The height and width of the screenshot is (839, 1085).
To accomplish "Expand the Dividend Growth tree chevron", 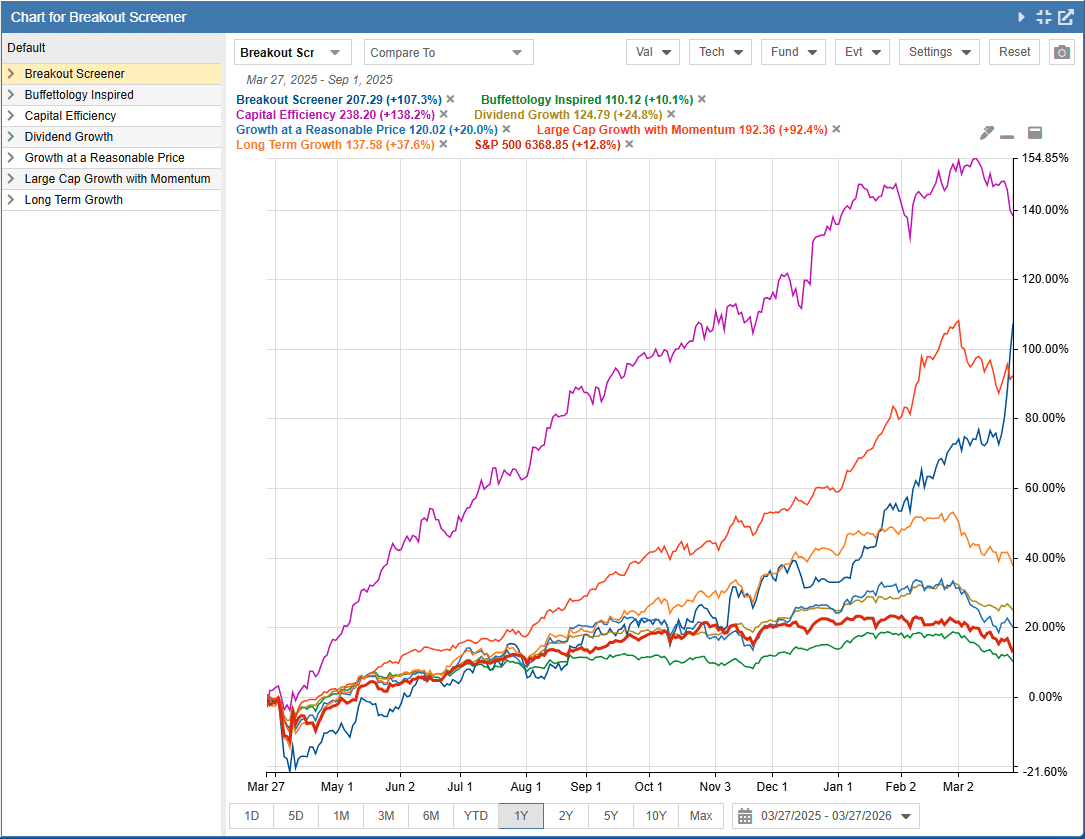I will 11,136.
